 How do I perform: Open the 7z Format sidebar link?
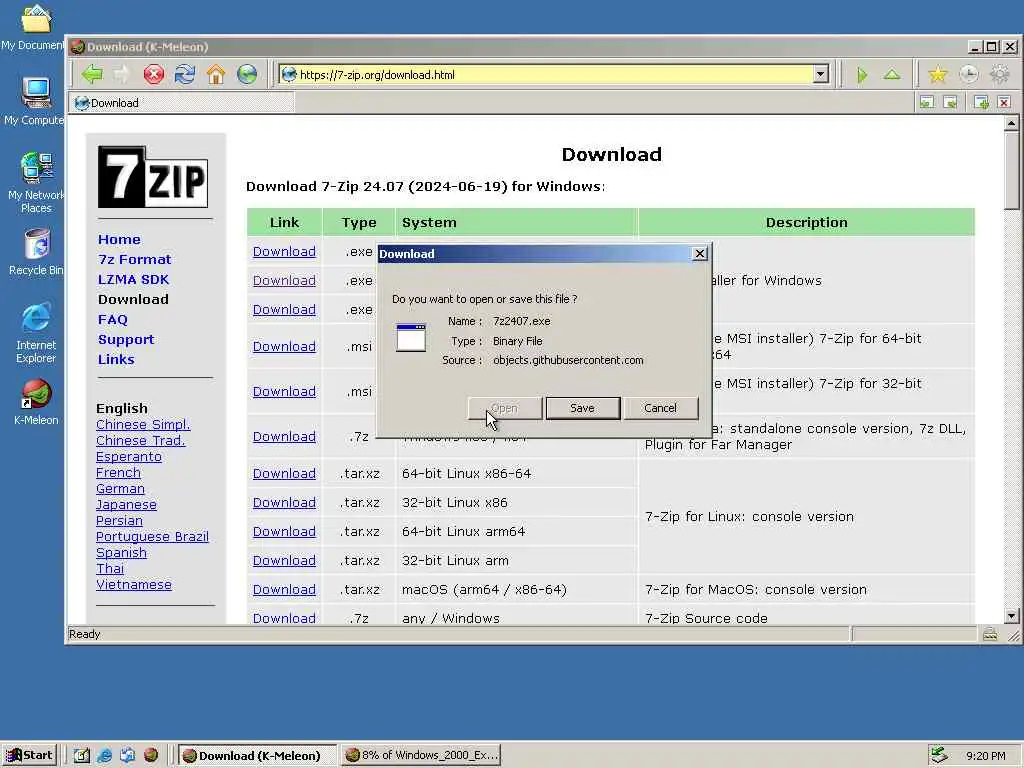[135, 259]
